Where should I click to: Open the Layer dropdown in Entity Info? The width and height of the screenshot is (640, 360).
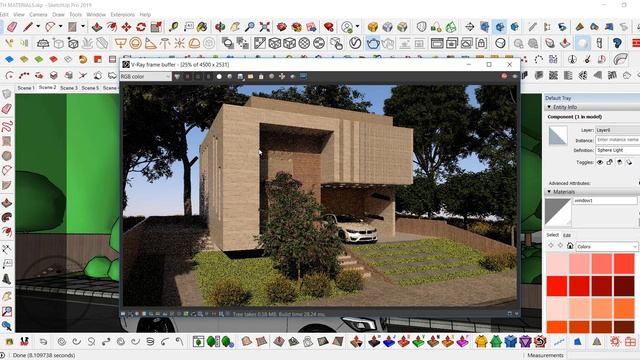coord(618,130)
